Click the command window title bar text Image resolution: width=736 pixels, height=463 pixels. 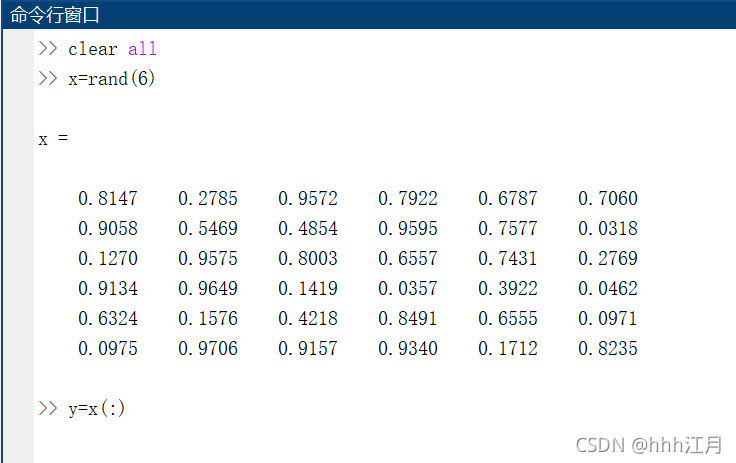[54, 15]
